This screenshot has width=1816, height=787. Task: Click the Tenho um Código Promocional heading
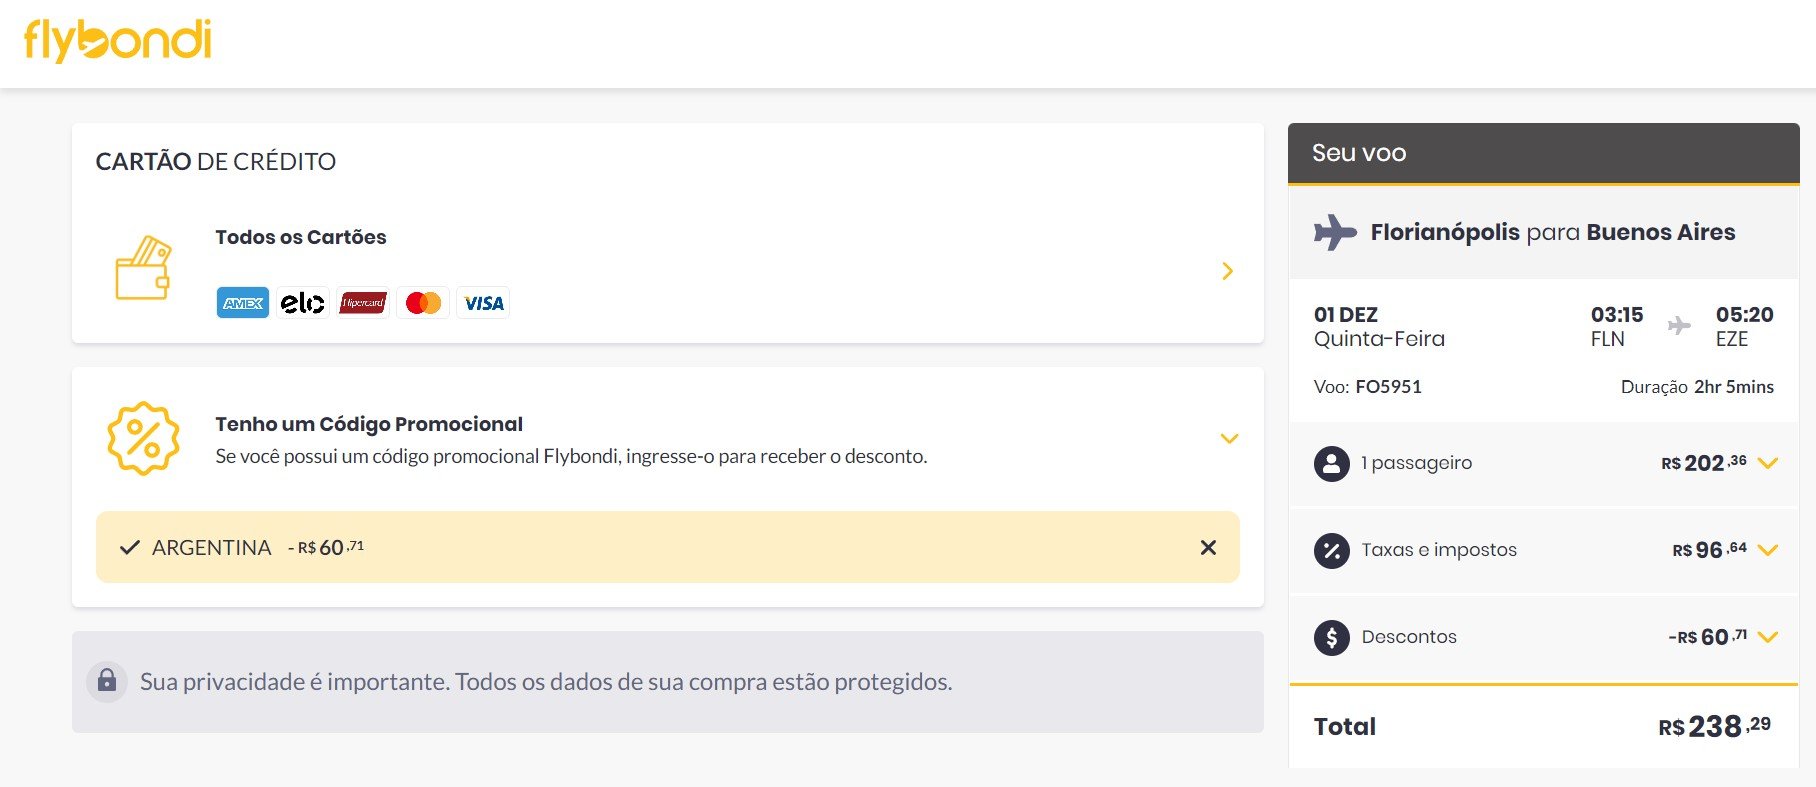tap(369, 424)
